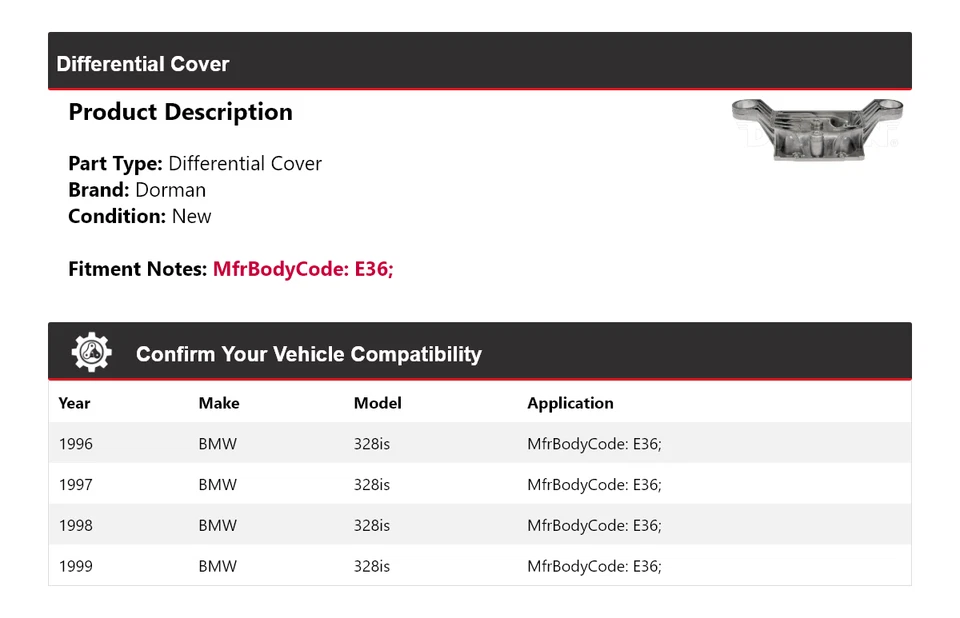The image size is (960, 618).
Task: Click the Condition: New line
Action: pyautogui.click(x=140, y=216)
